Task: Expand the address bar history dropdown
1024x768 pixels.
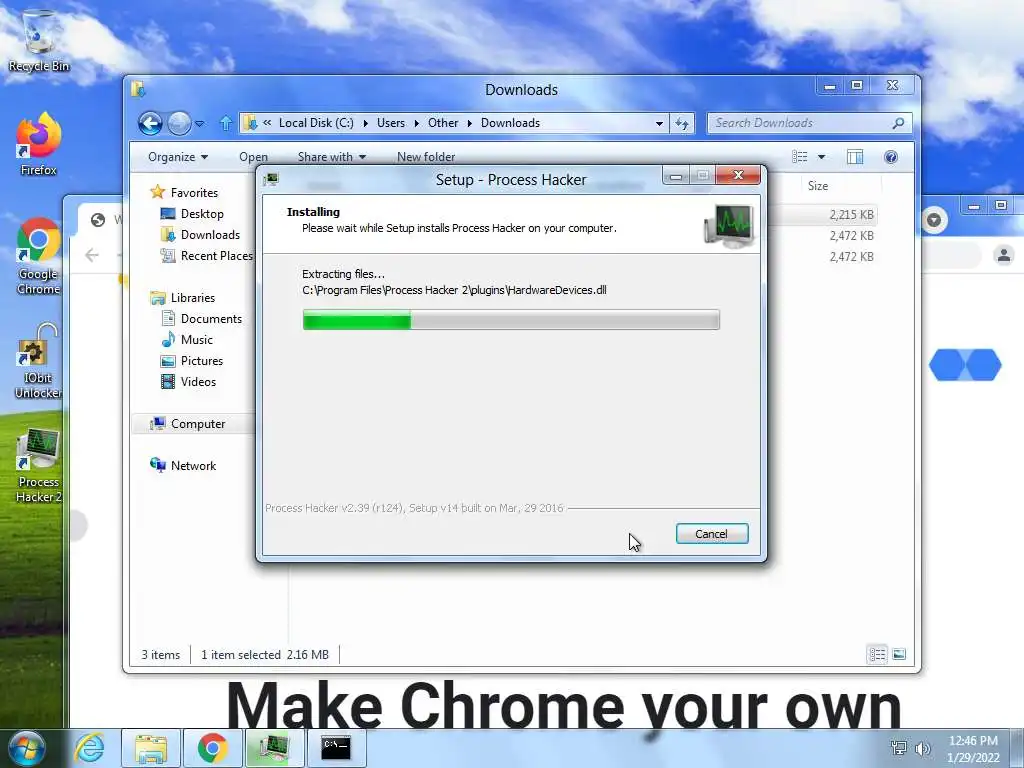Action: coord(660,123)
